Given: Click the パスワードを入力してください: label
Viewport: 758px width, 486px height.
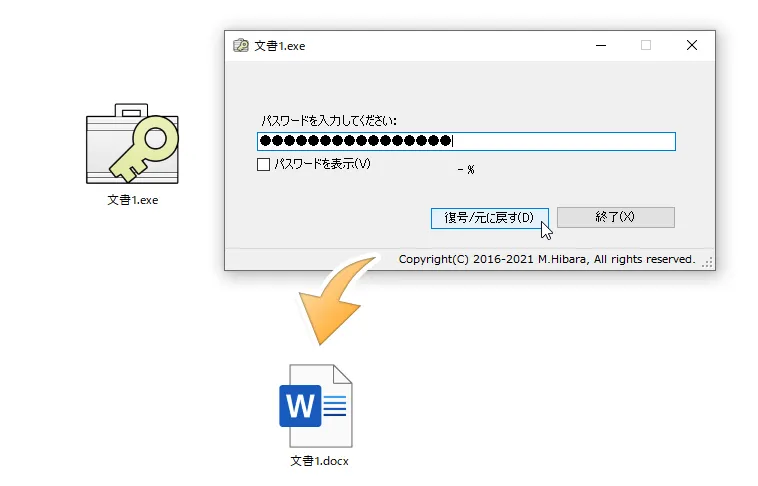Looking at the screenshot, I should (329, 120).
